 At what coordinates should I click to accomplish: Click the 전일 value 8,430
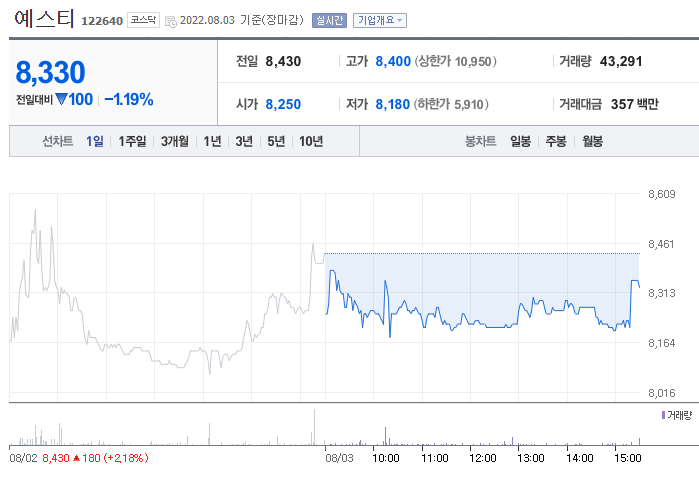pos(283,61)
